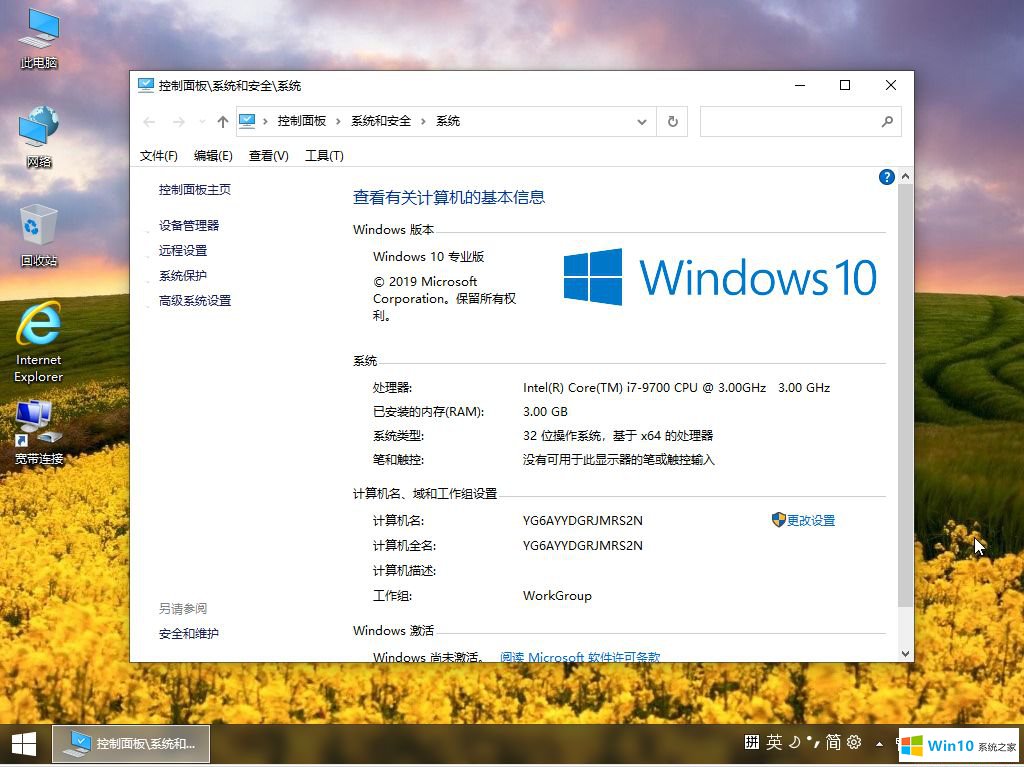Click the vertical scrollbar down arrow
Viewport: 1024px width, 767px height.
click(x=906, y=653)
